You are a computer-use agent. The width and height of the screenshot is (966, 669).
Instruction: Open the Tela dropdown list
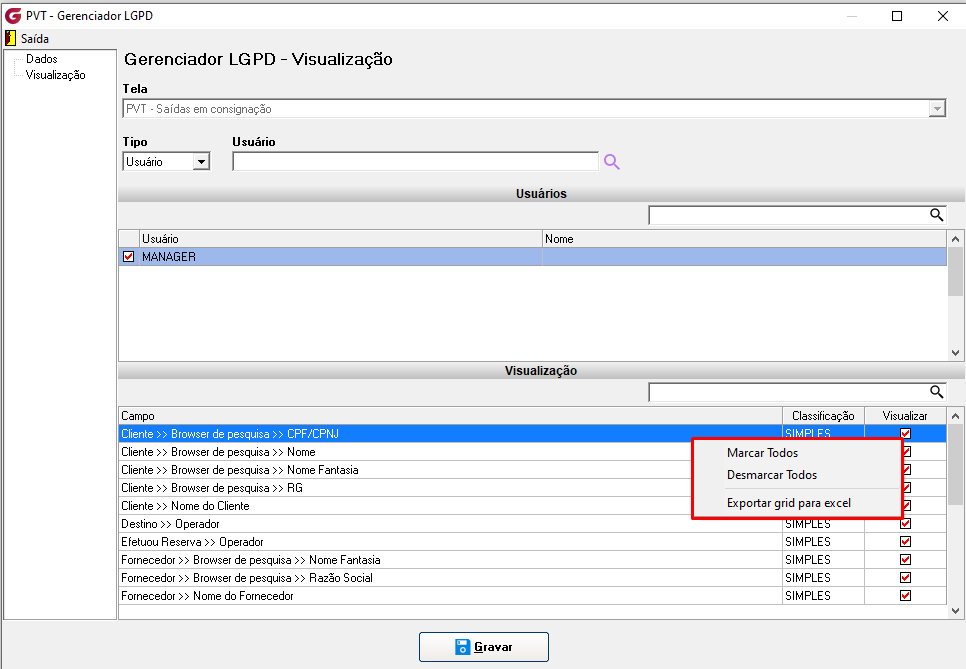pyautogui.click(x=937, y=109)
